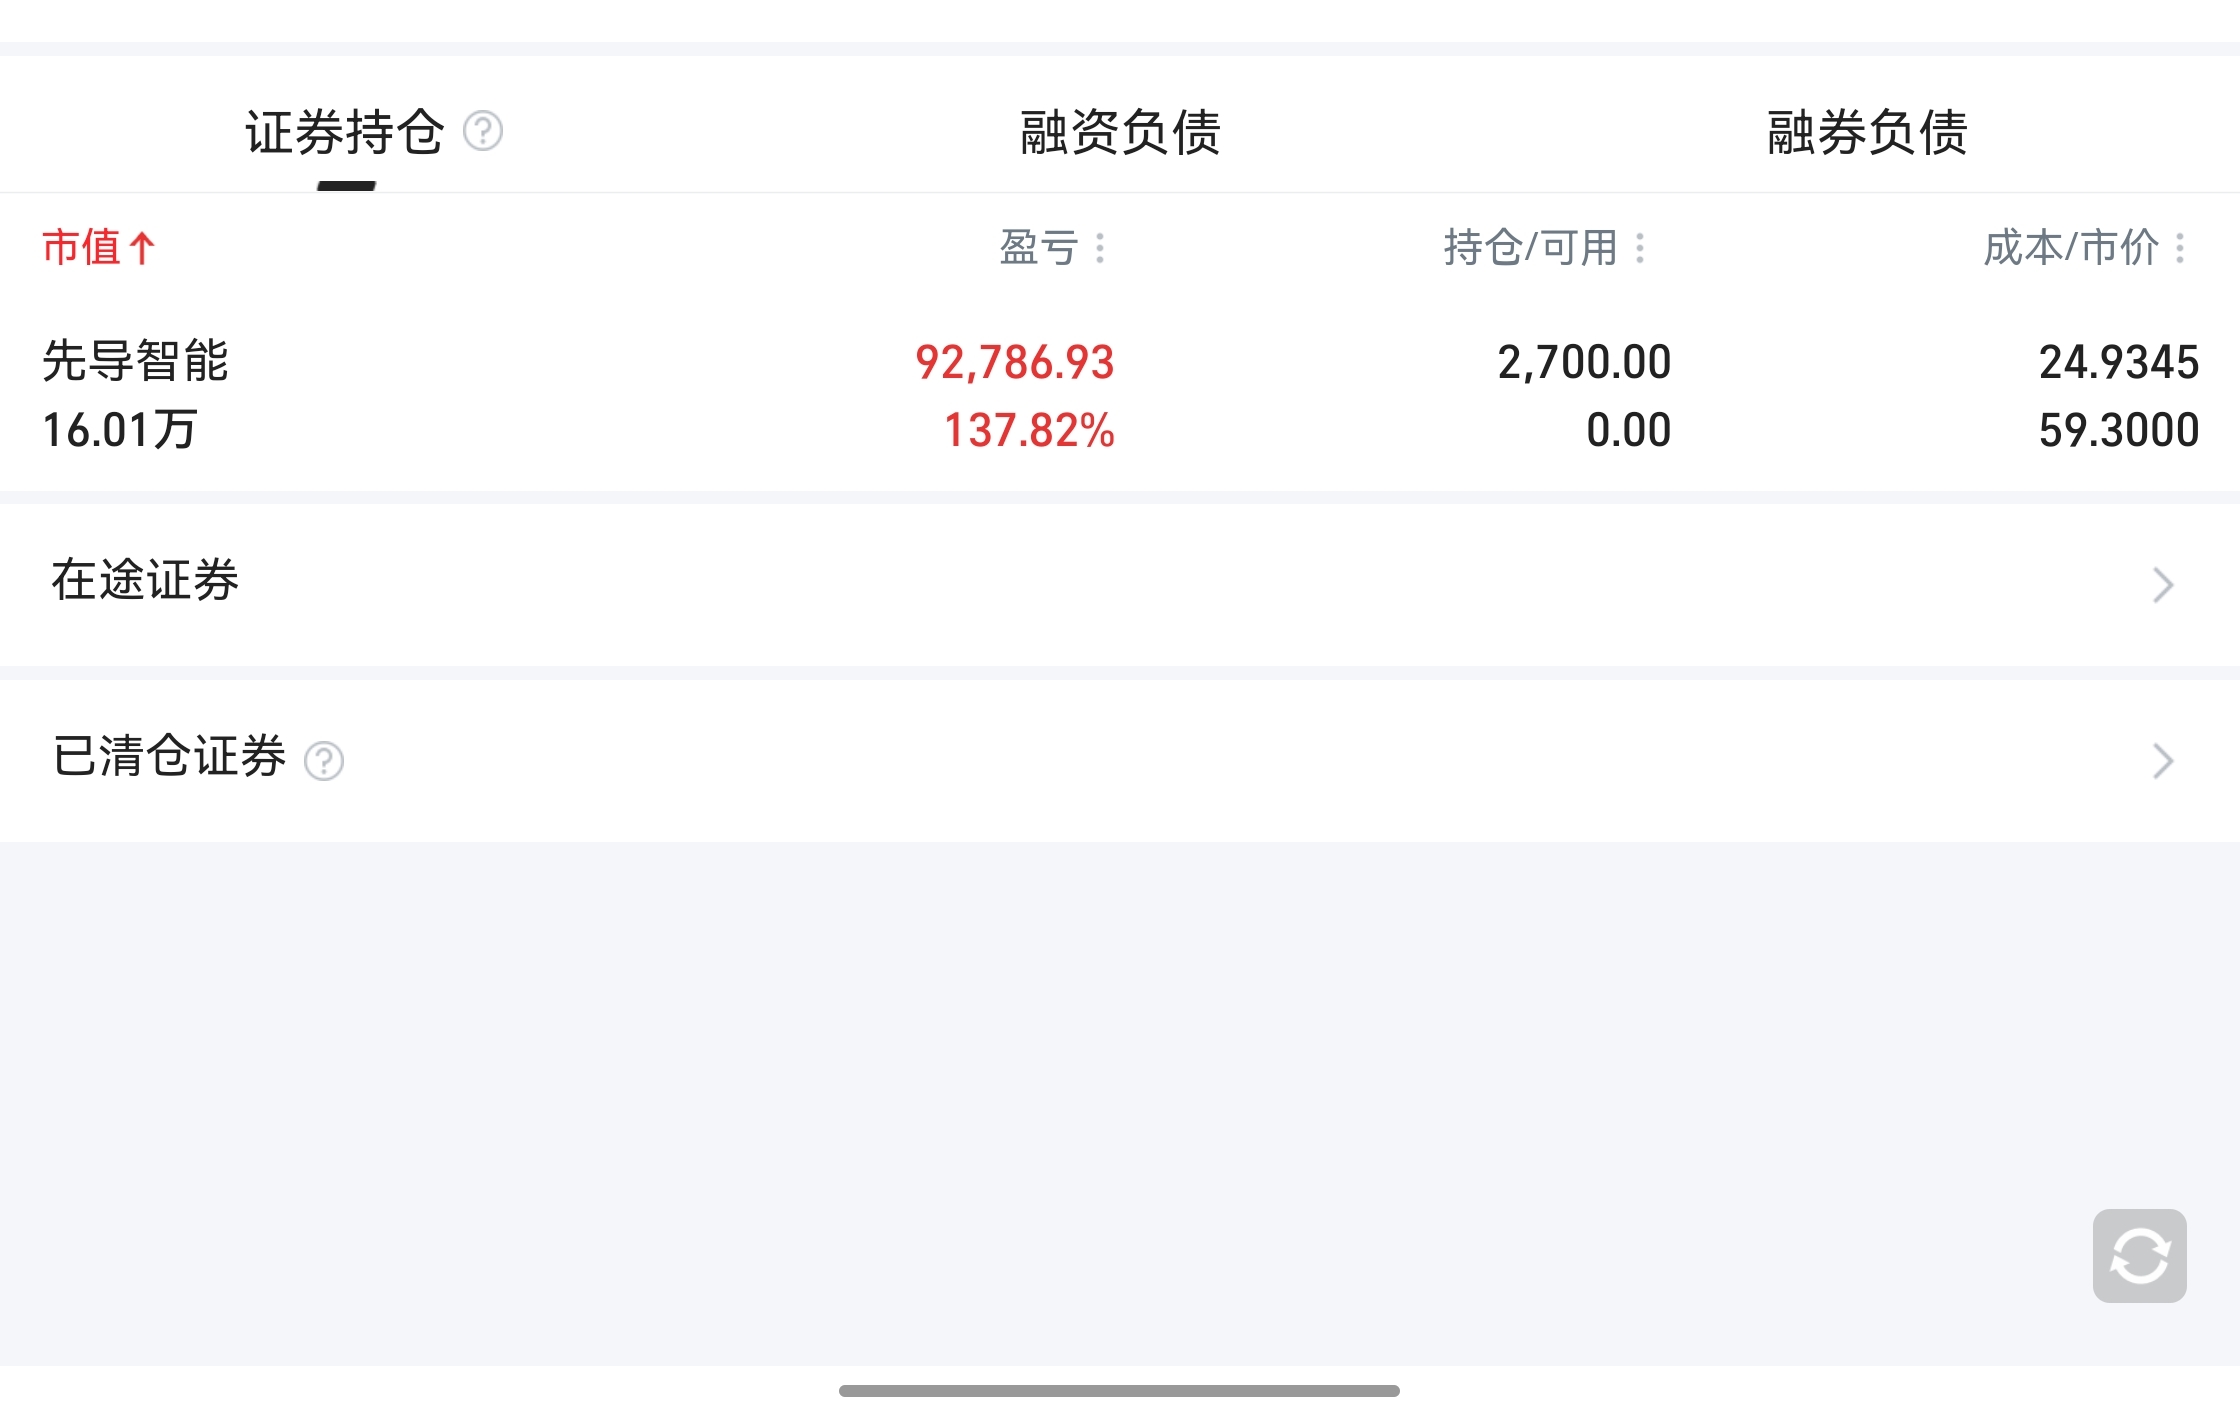Expand the 在途证券 chevron arrow
Viewport: 2240px width, 1416px height.
(x=2163, y=585)
